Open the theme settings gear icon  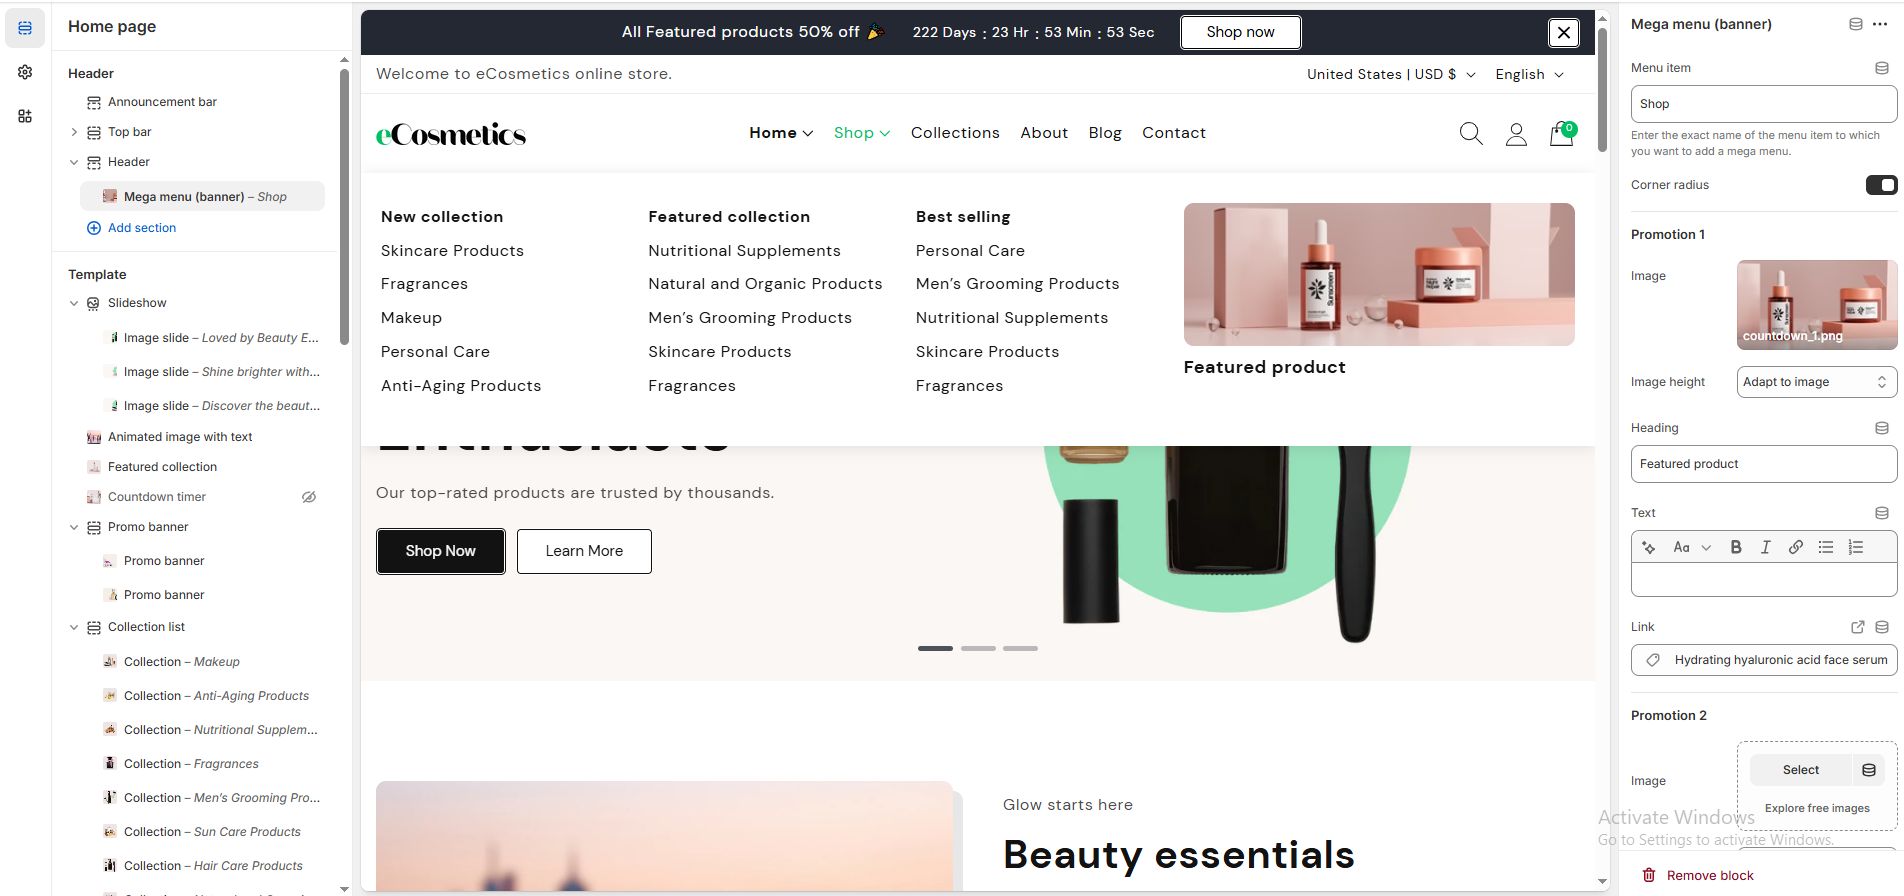coord(25,72)
